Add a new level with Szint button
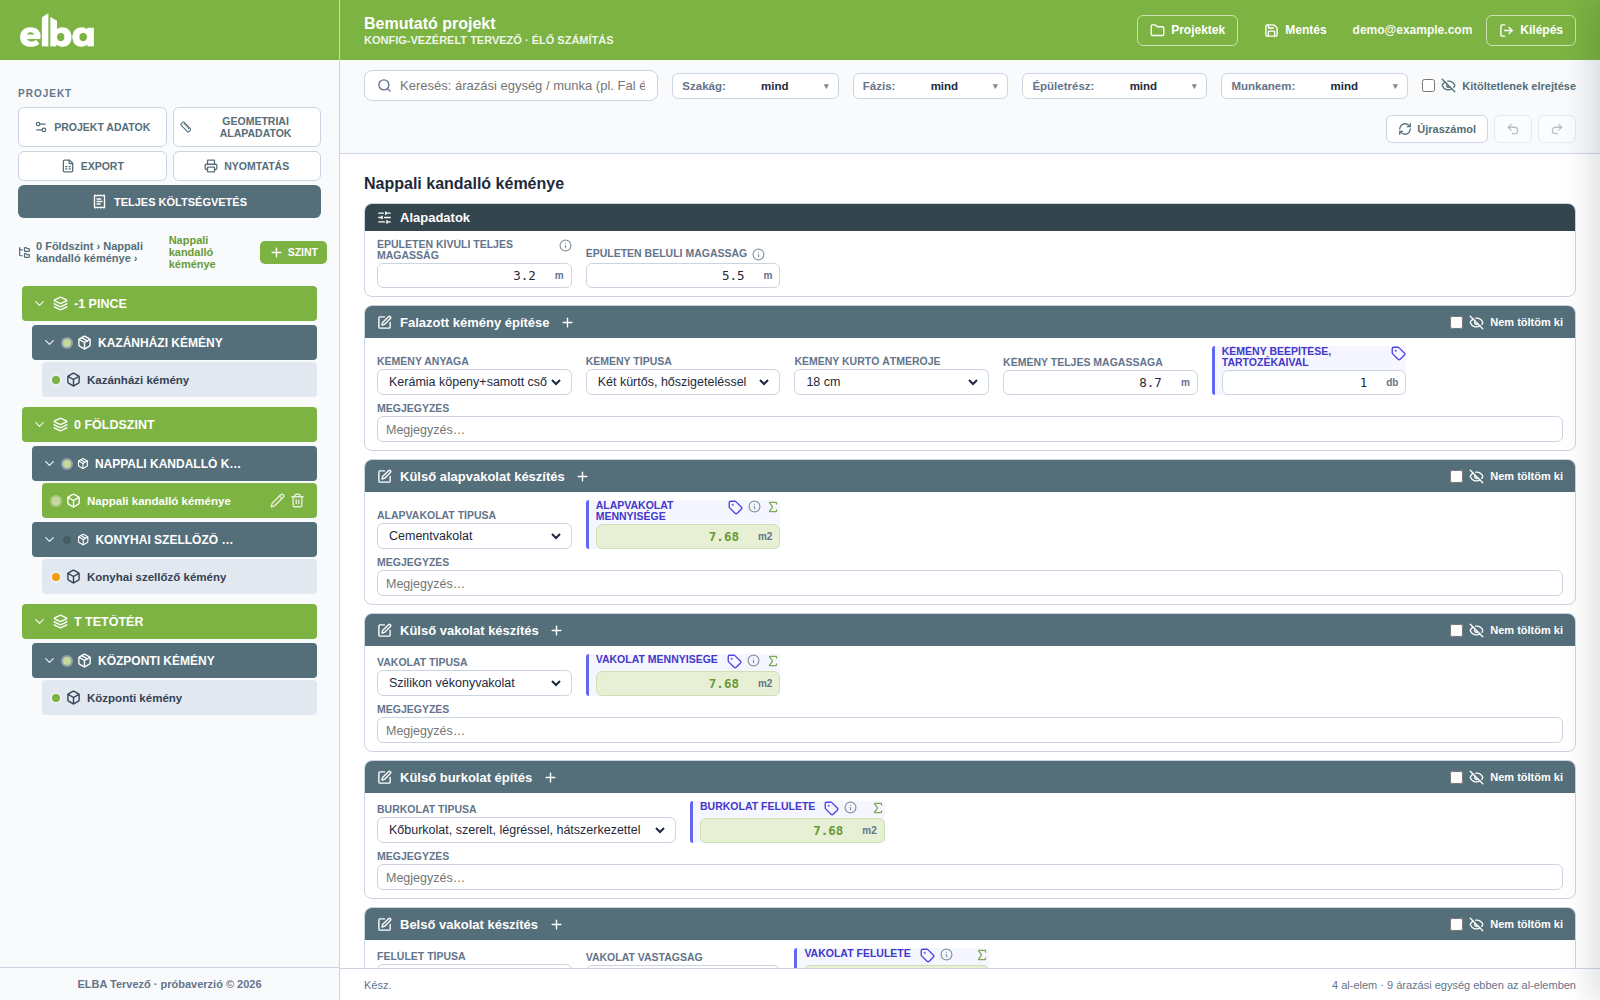This screenshot has width=1600, height=1000. point(293,253)
